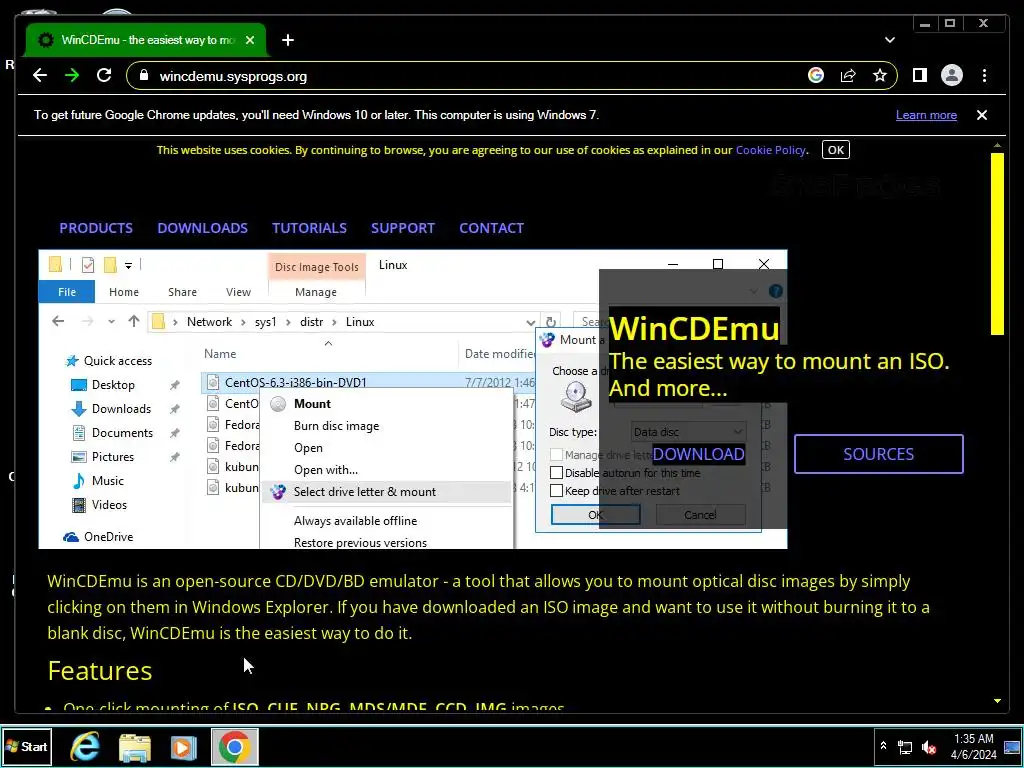Click the green forward arrow in Chrome
1024x768 pixels.
[x=72, y=76]
